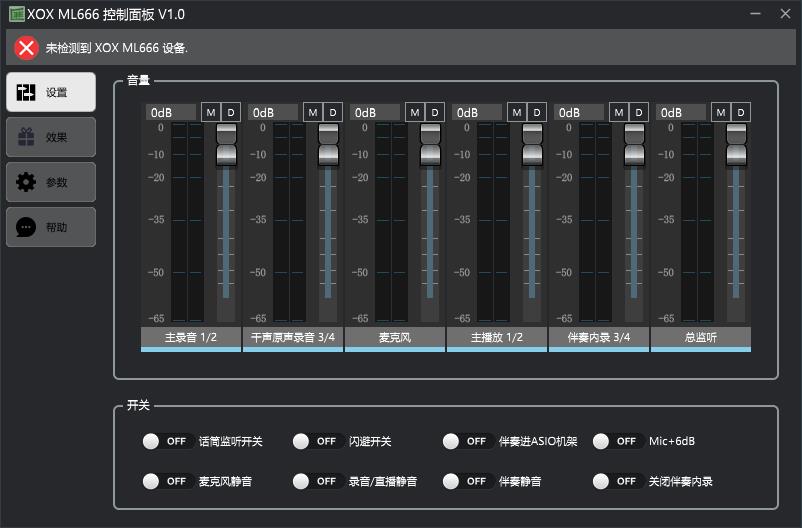
Task: Turn on the 闪避开关 switch
Action: coord(317,441)
